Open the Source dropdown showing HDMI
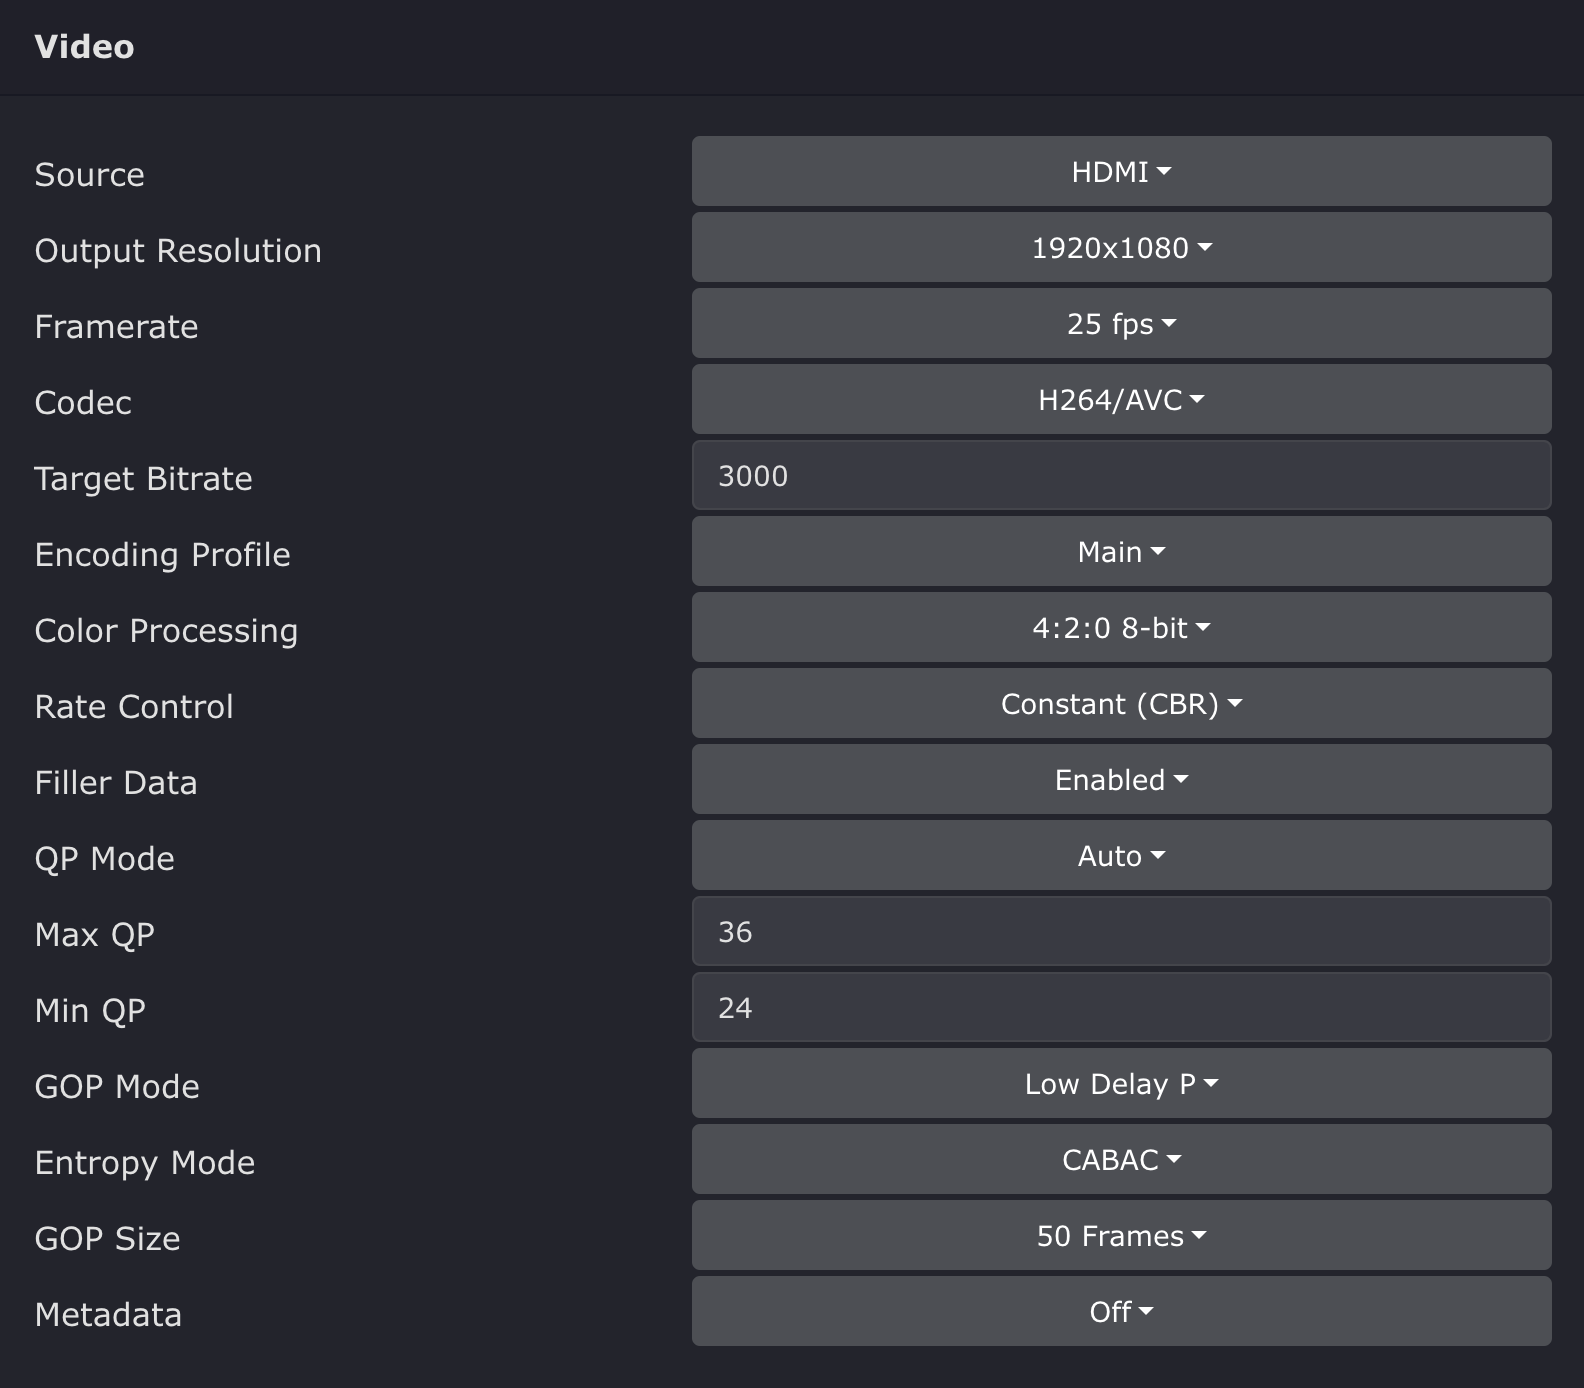The height and width of the screenshot is (1388, 1584). point(1121,172)
